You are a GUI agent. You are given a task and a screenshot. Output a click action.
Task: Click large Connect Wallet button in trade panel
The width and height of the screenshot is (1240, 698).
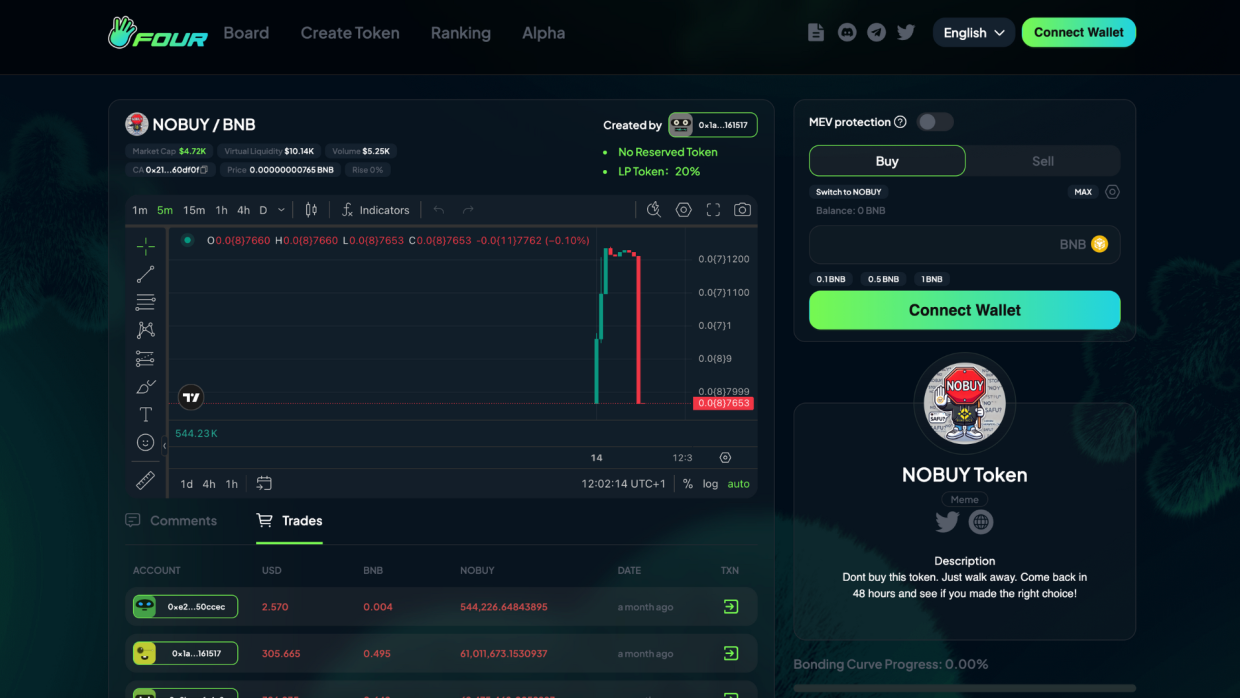[965, 310]
